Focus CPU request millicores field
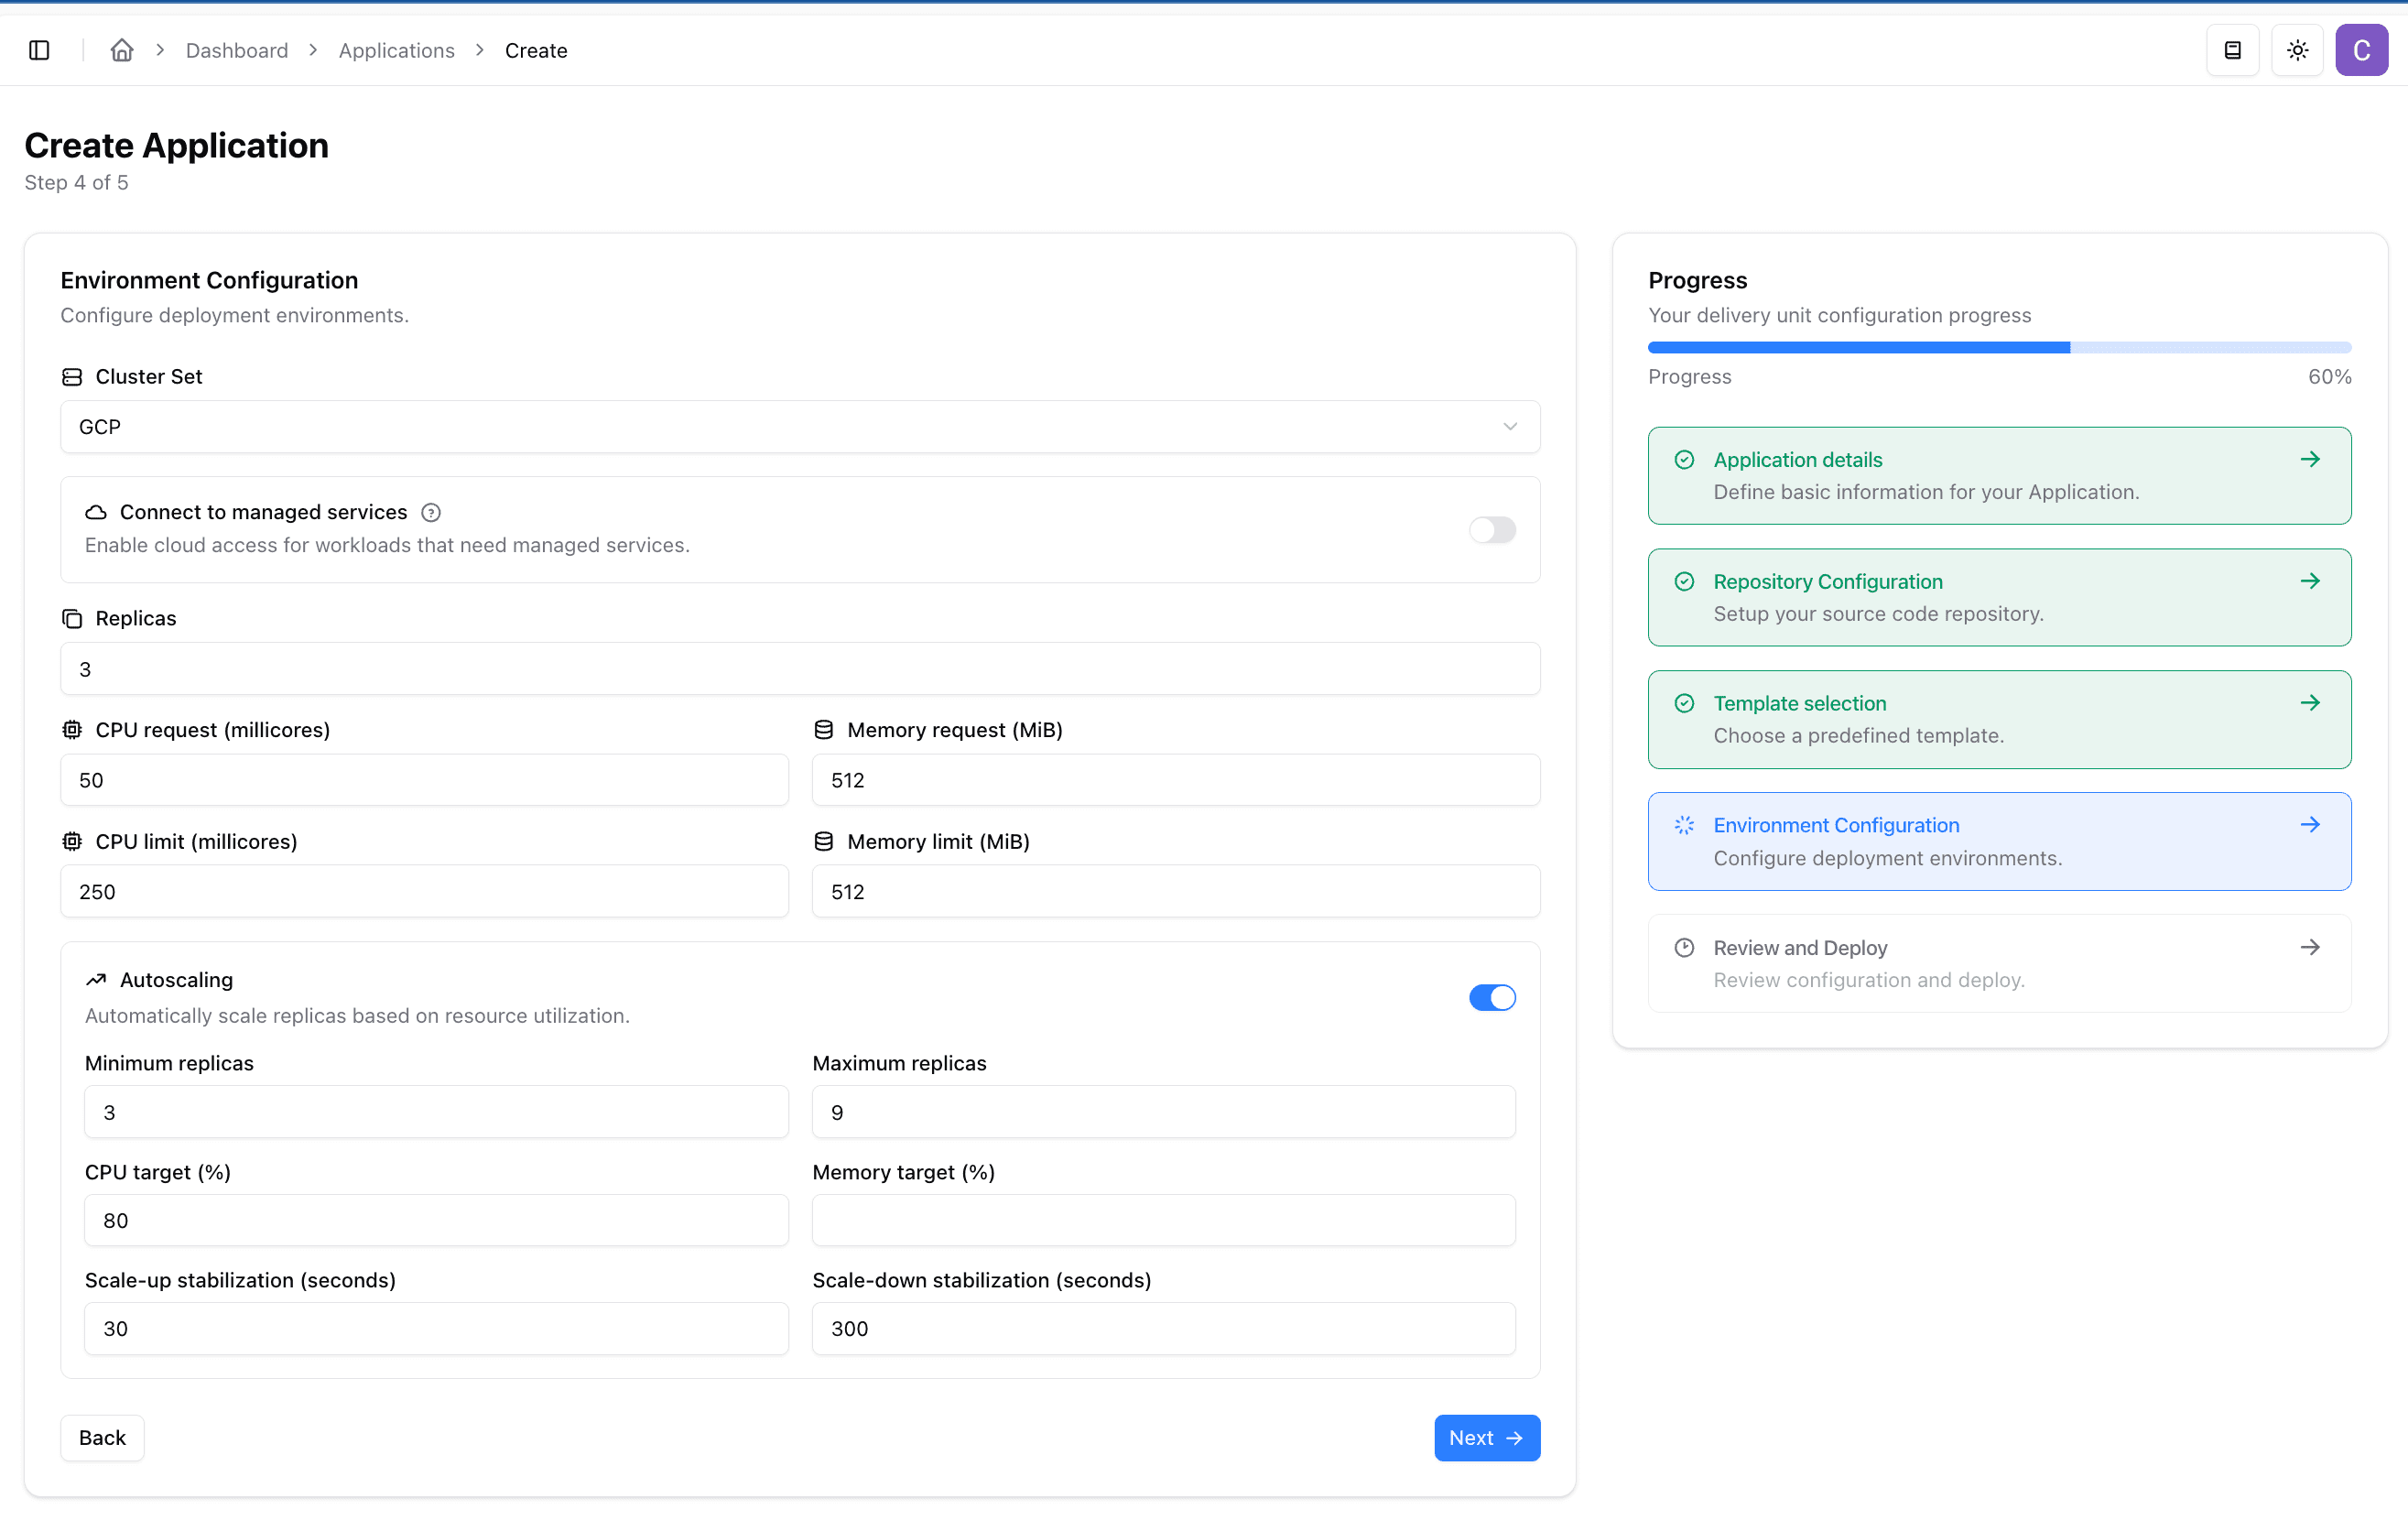 (424, 780)
